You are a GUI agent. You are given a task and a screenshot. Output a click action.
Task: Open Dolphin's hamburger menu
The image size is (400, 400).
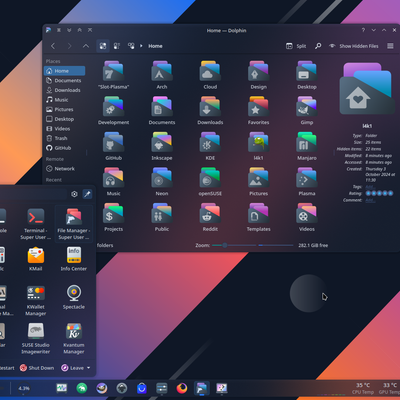(x=390, y=46)
